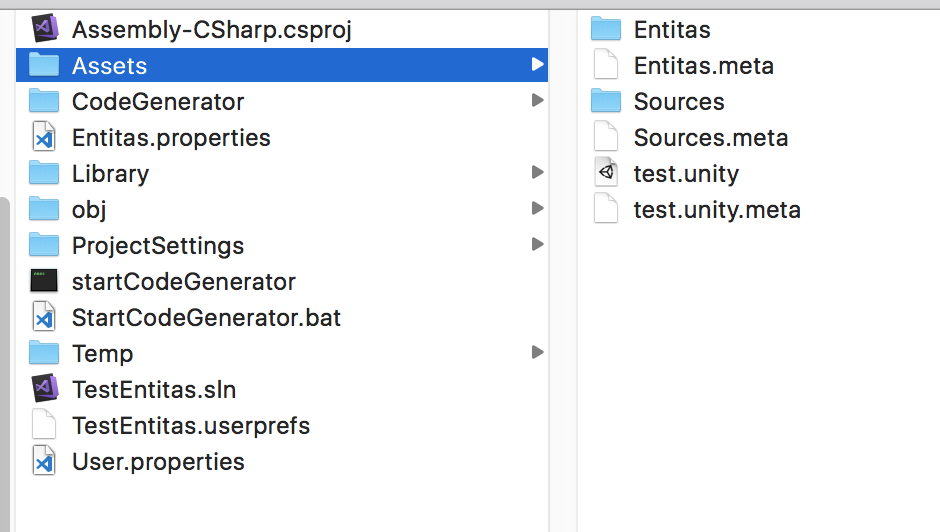The height and width of the screenshot is (532, 940).
Task: Select the Unity scene icon of test.unity
Action: pyautogui.click(x=606, y=173)
